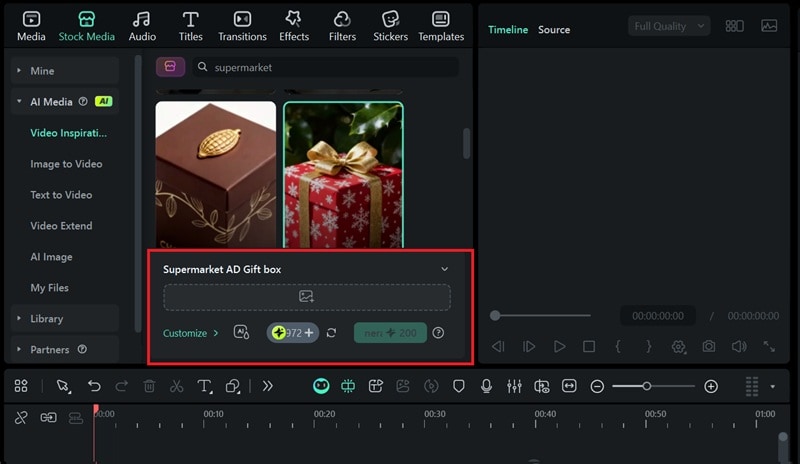The width and height of the screenshot is (800, 464).
Task: Show more timeline tools
Action: 267,386
